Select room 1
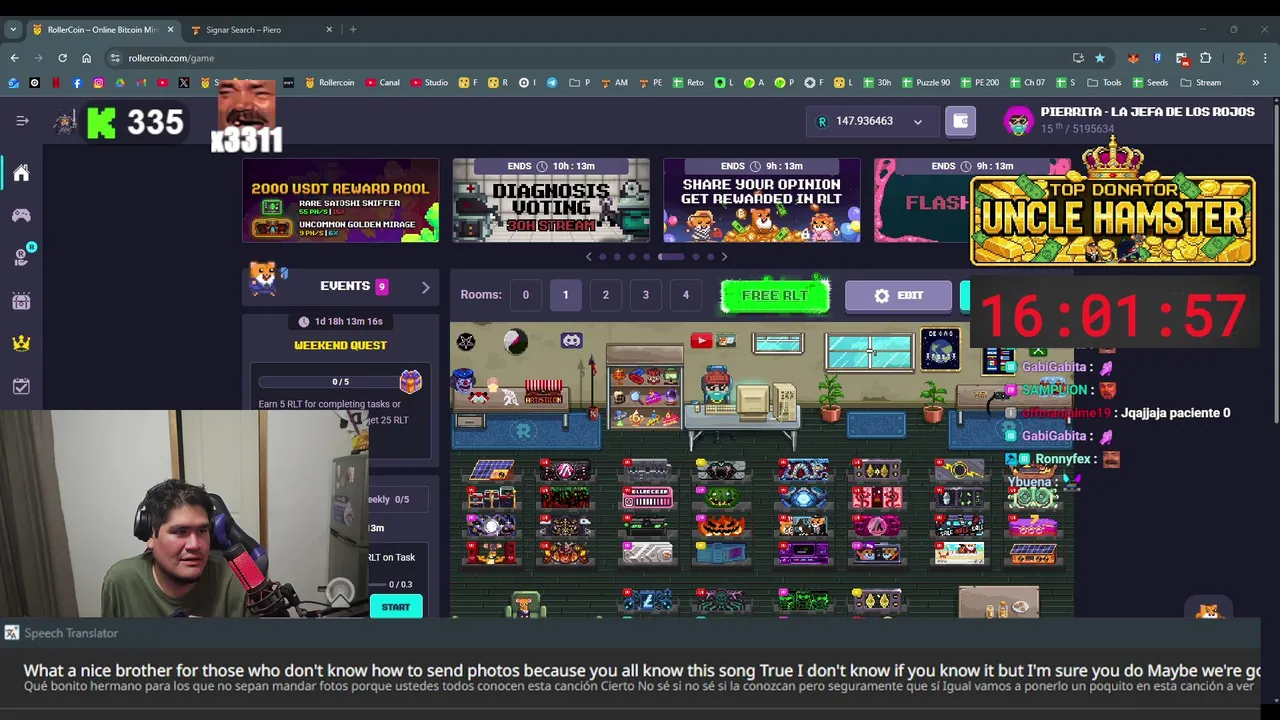 [x=565, y=295]
